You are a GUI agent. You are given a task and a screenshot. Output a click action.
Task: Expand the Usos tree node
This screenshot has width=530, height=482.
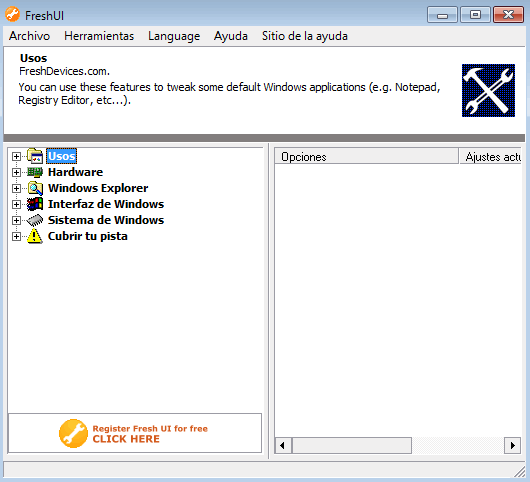point(16,156)
